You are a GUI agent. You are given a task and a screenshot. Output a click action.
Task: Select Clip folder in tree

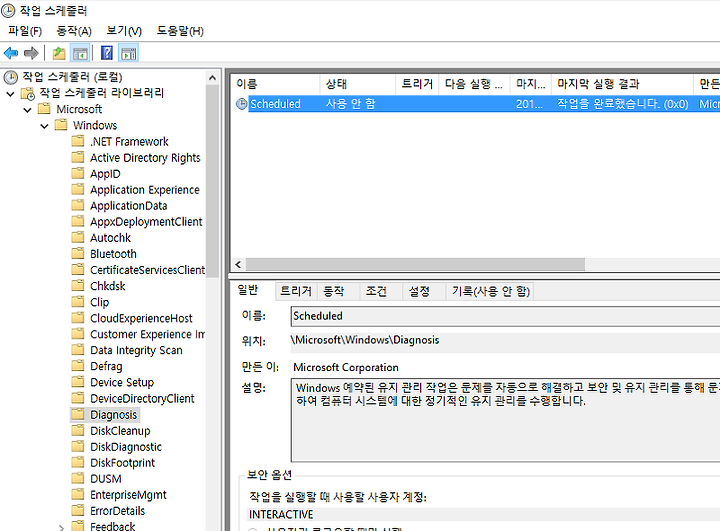pos(100,302)
